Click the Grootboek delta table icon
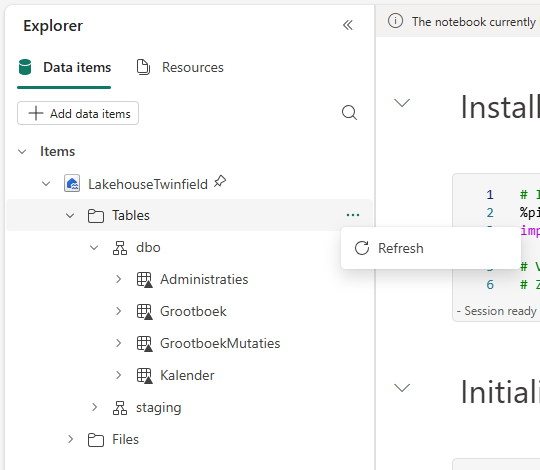The image size is (540, 470). pyautogui.click(x=145, y=312)
